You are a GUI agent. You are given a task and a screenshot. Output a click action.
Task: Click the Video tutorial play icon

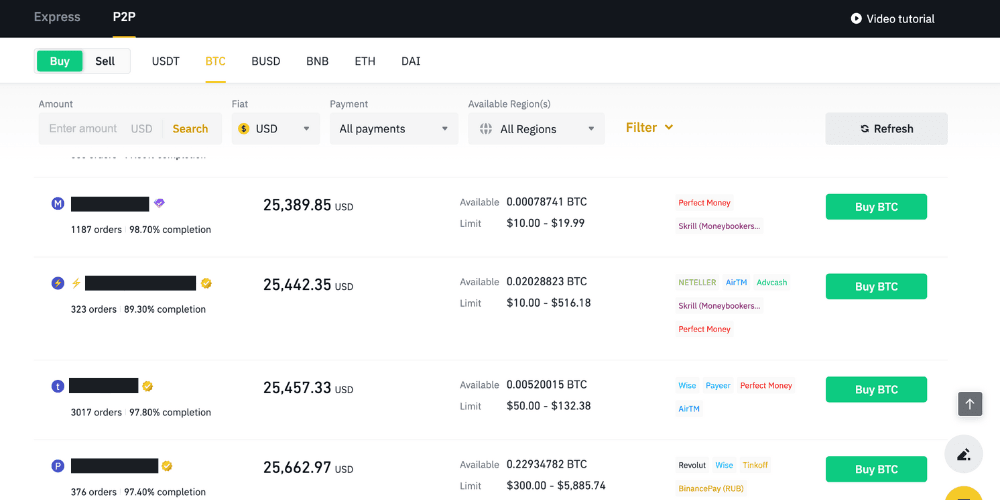click(856, 18)
